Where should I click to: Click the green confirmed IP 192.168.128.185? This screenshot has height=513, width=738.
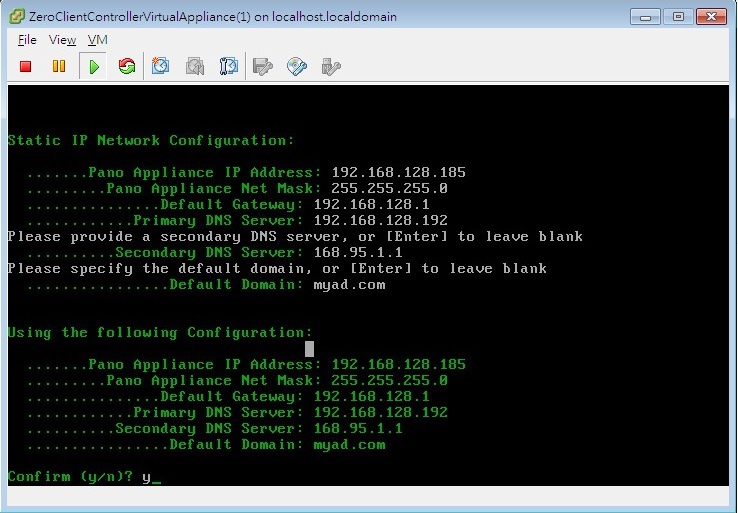[x=399, y=364]
